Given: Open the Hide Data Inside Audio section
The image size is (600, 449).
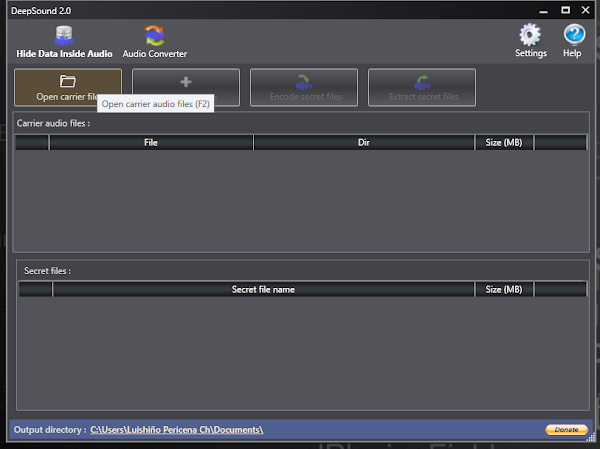Looking at the screenshot, I should (64, 42).
